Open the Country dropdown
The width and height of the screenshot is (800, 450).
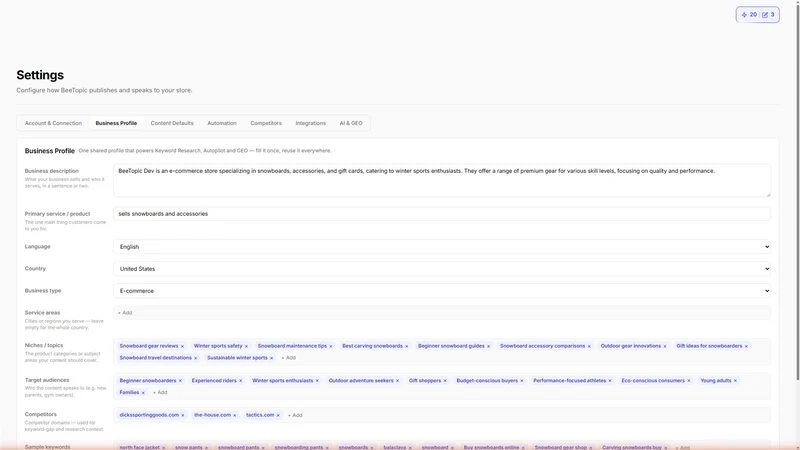442,269
